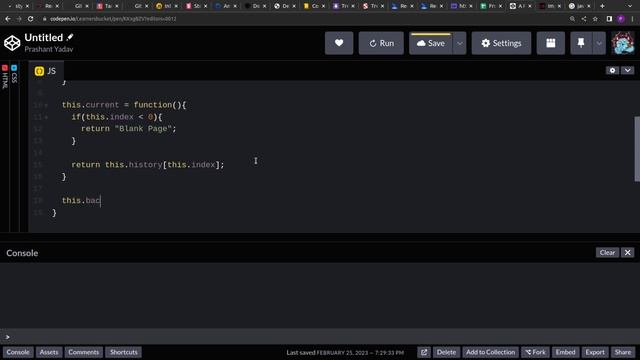The height and width of the screenshot is (360, 640).
Task: Love the pen with the heart button
Action: (x=339, y=43)
